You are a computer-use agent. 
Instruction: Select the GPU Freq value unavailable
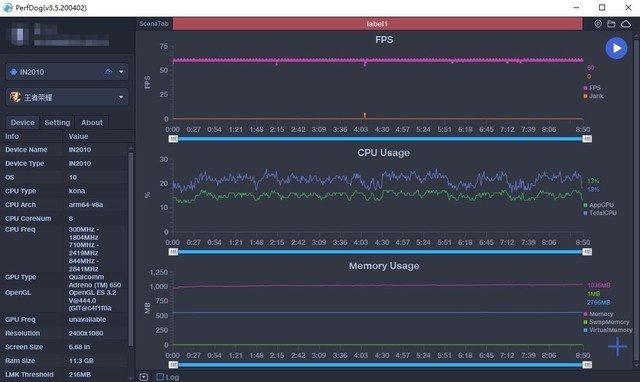(87, 320)
